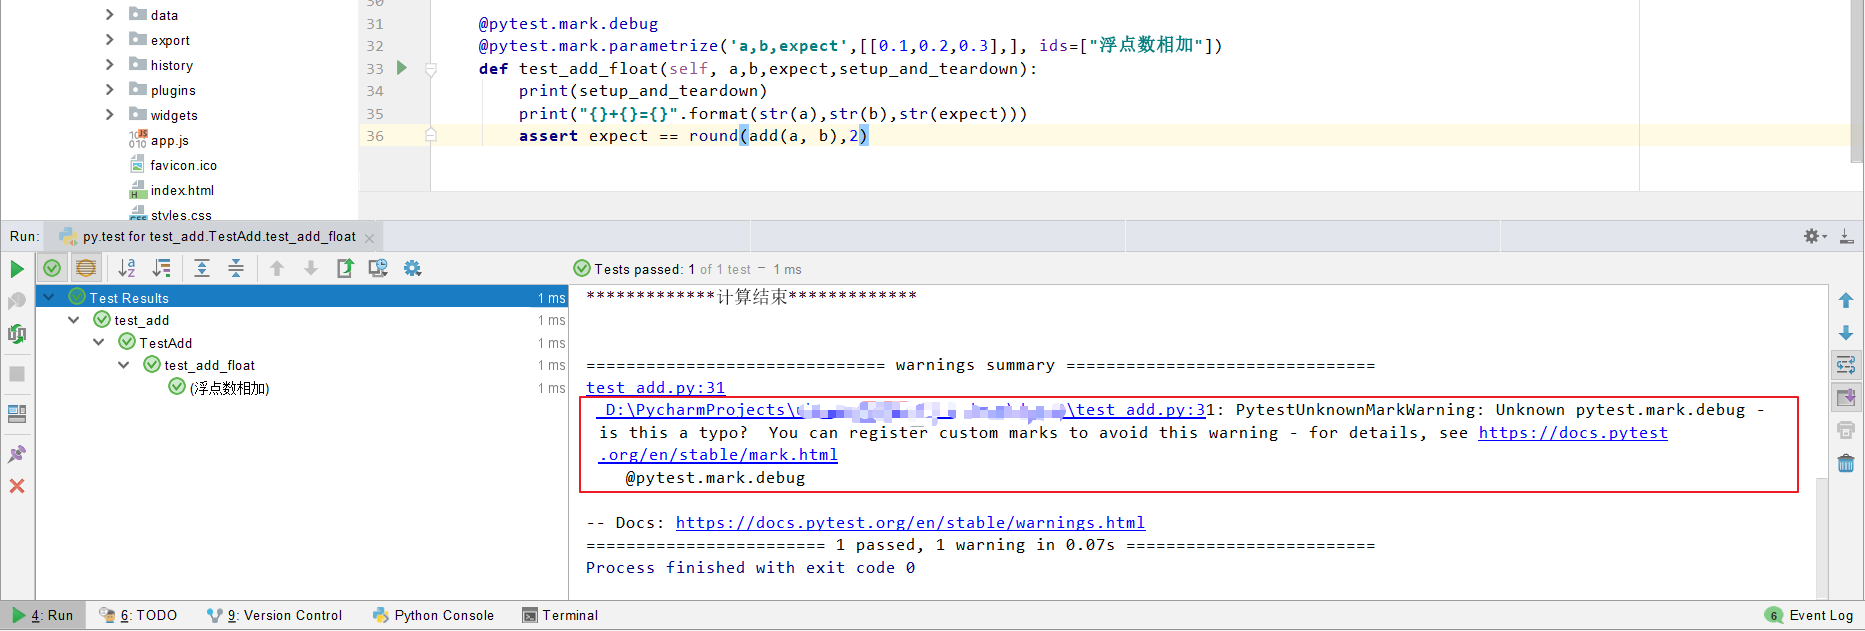The image size is (1865, 631).
Task: Collapse the TestAdd class node
Action: (x=99, y=342)
